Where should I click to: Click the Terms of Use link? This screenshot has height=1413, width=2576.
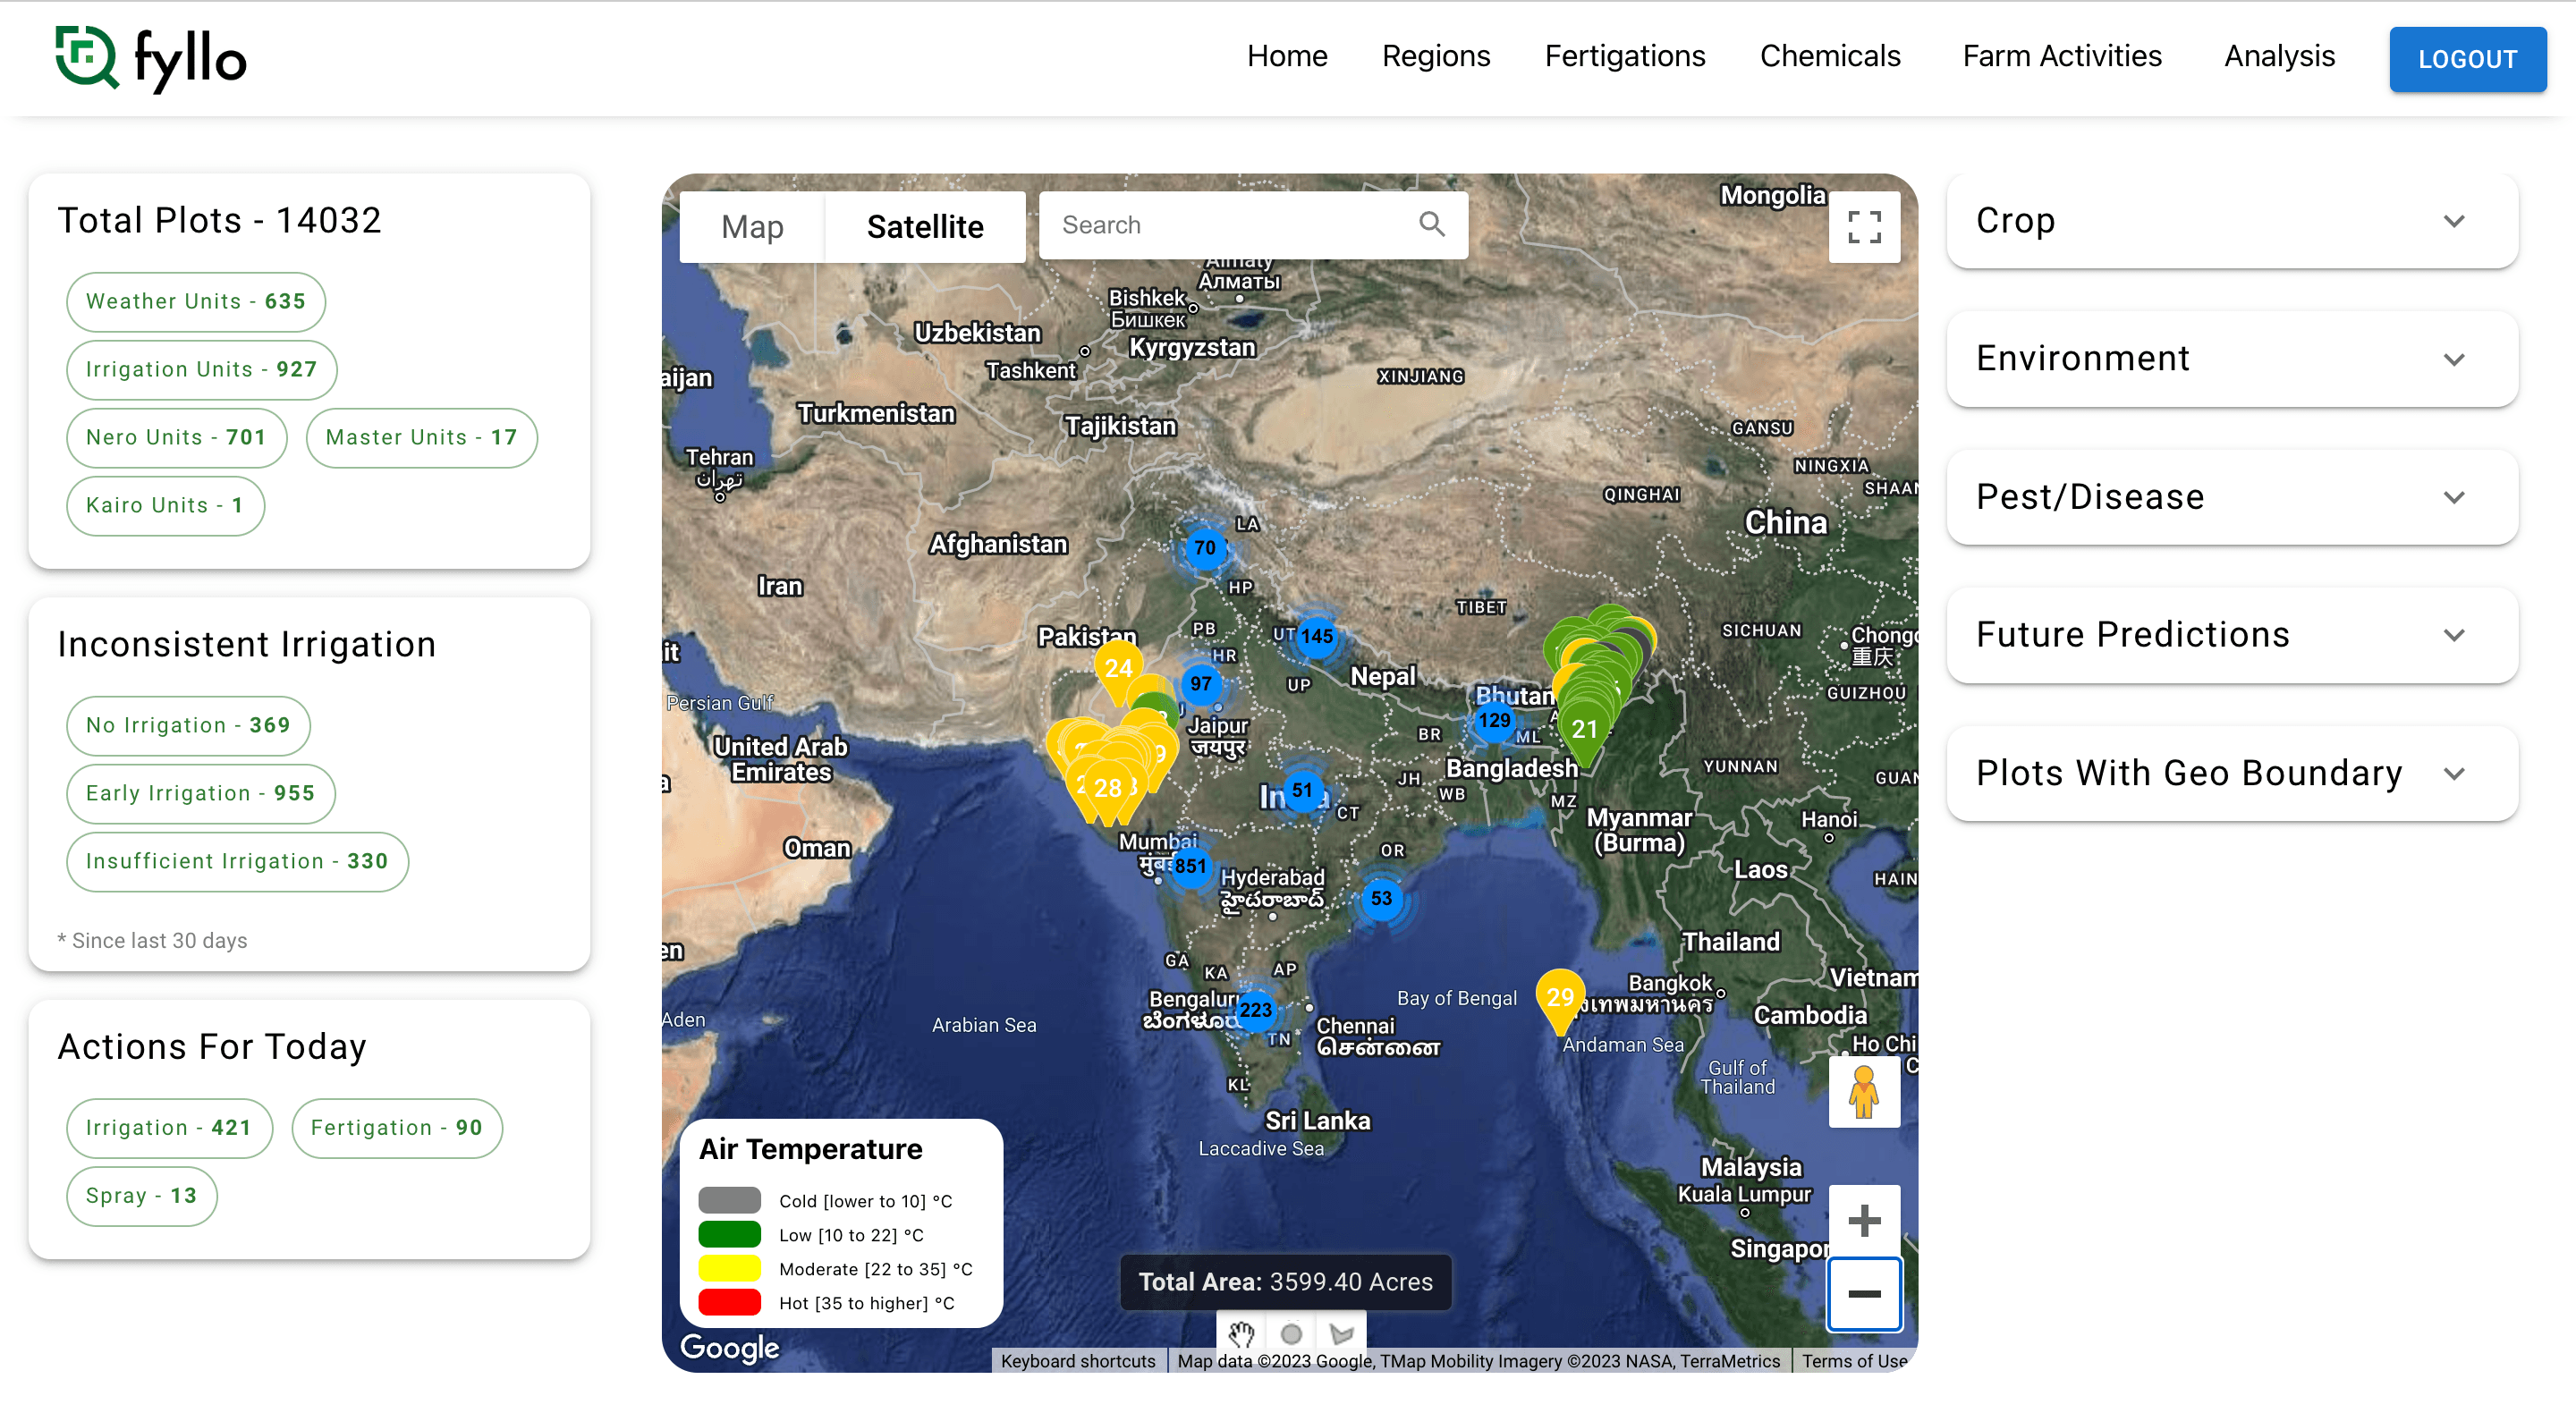tap(1853, 1360)
